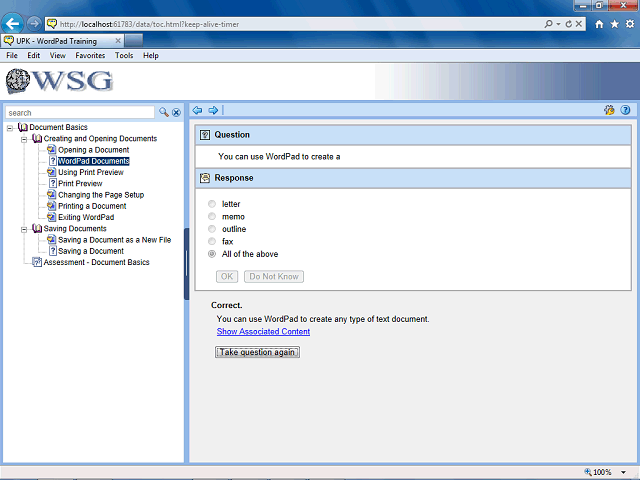640x480 pixels.
Task: Click Take question again button
Action: click(x=258, y=352)
